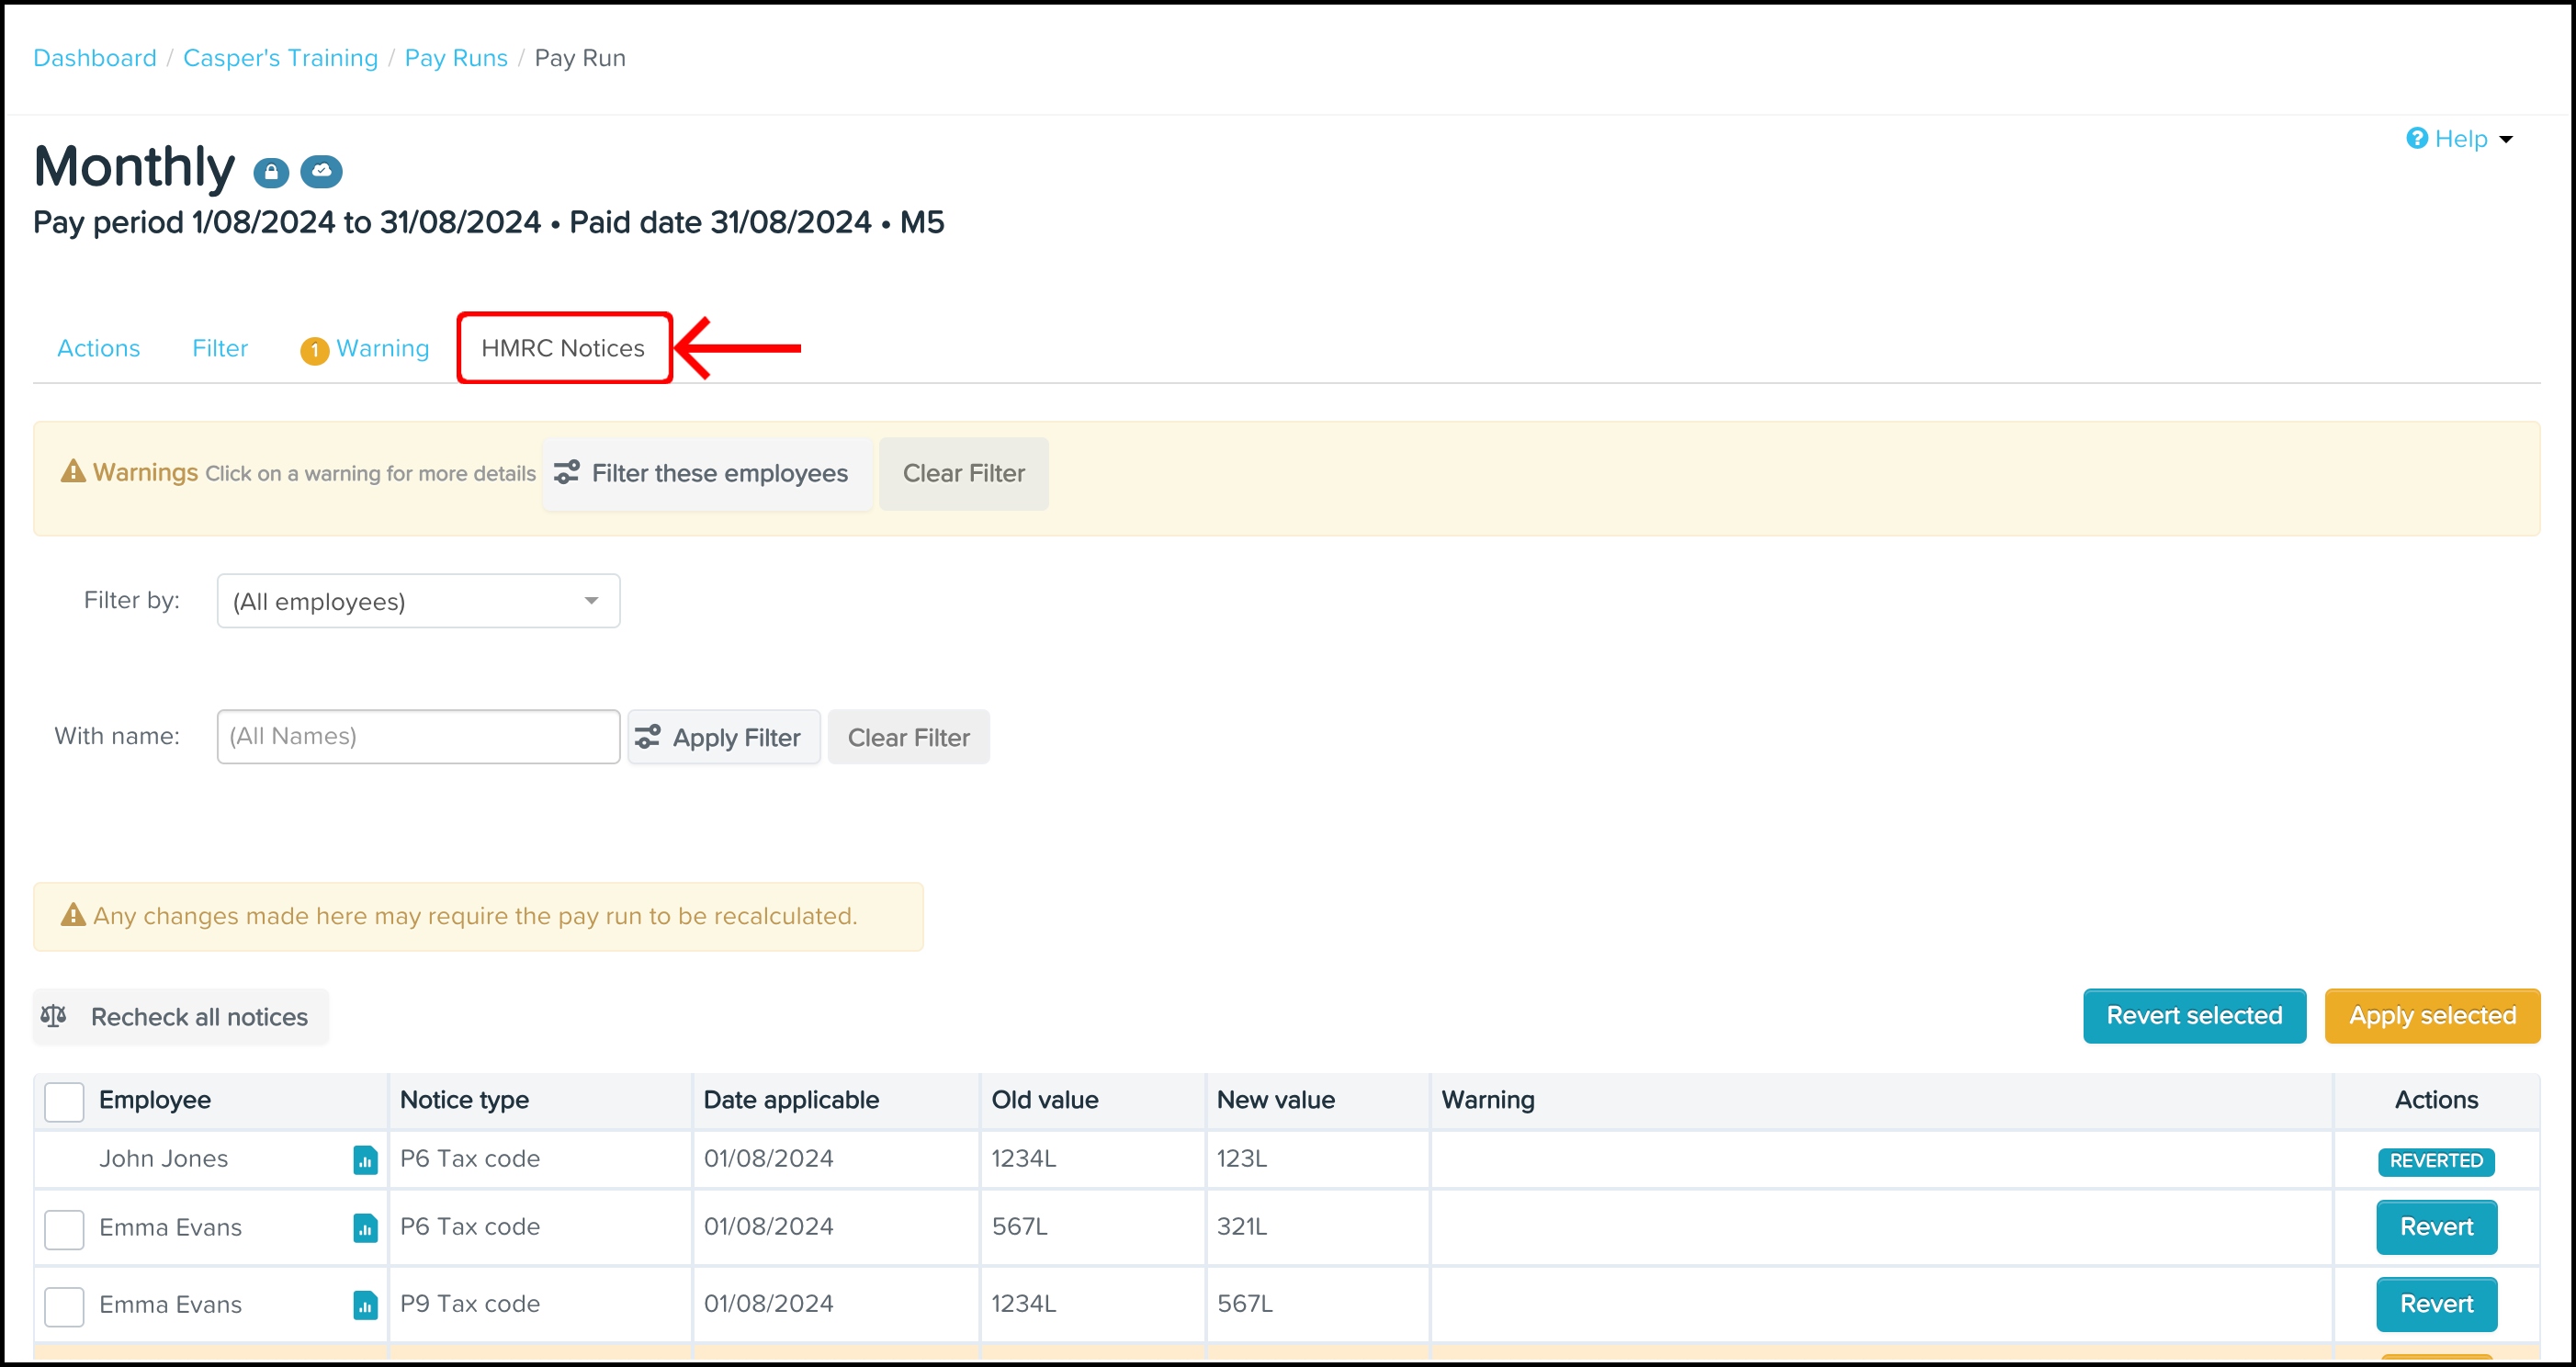Click the P9 Tax code cell

(x=470, y=1303)
